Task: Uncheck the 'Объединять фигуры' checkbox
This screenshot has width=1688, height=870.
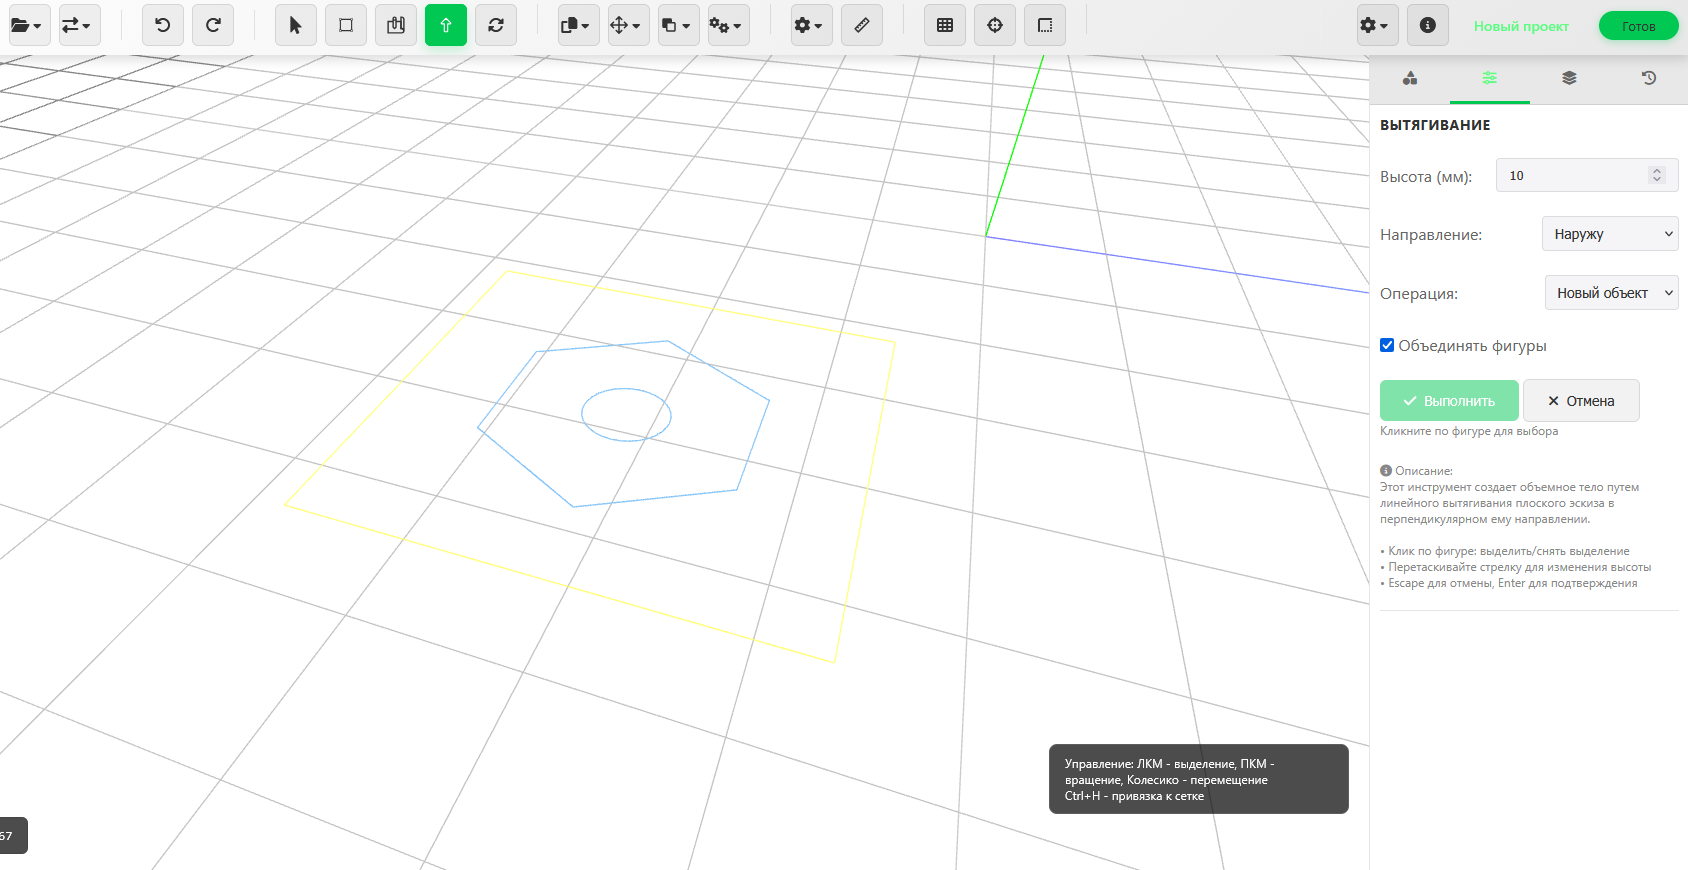Action: click(1387, 345)
